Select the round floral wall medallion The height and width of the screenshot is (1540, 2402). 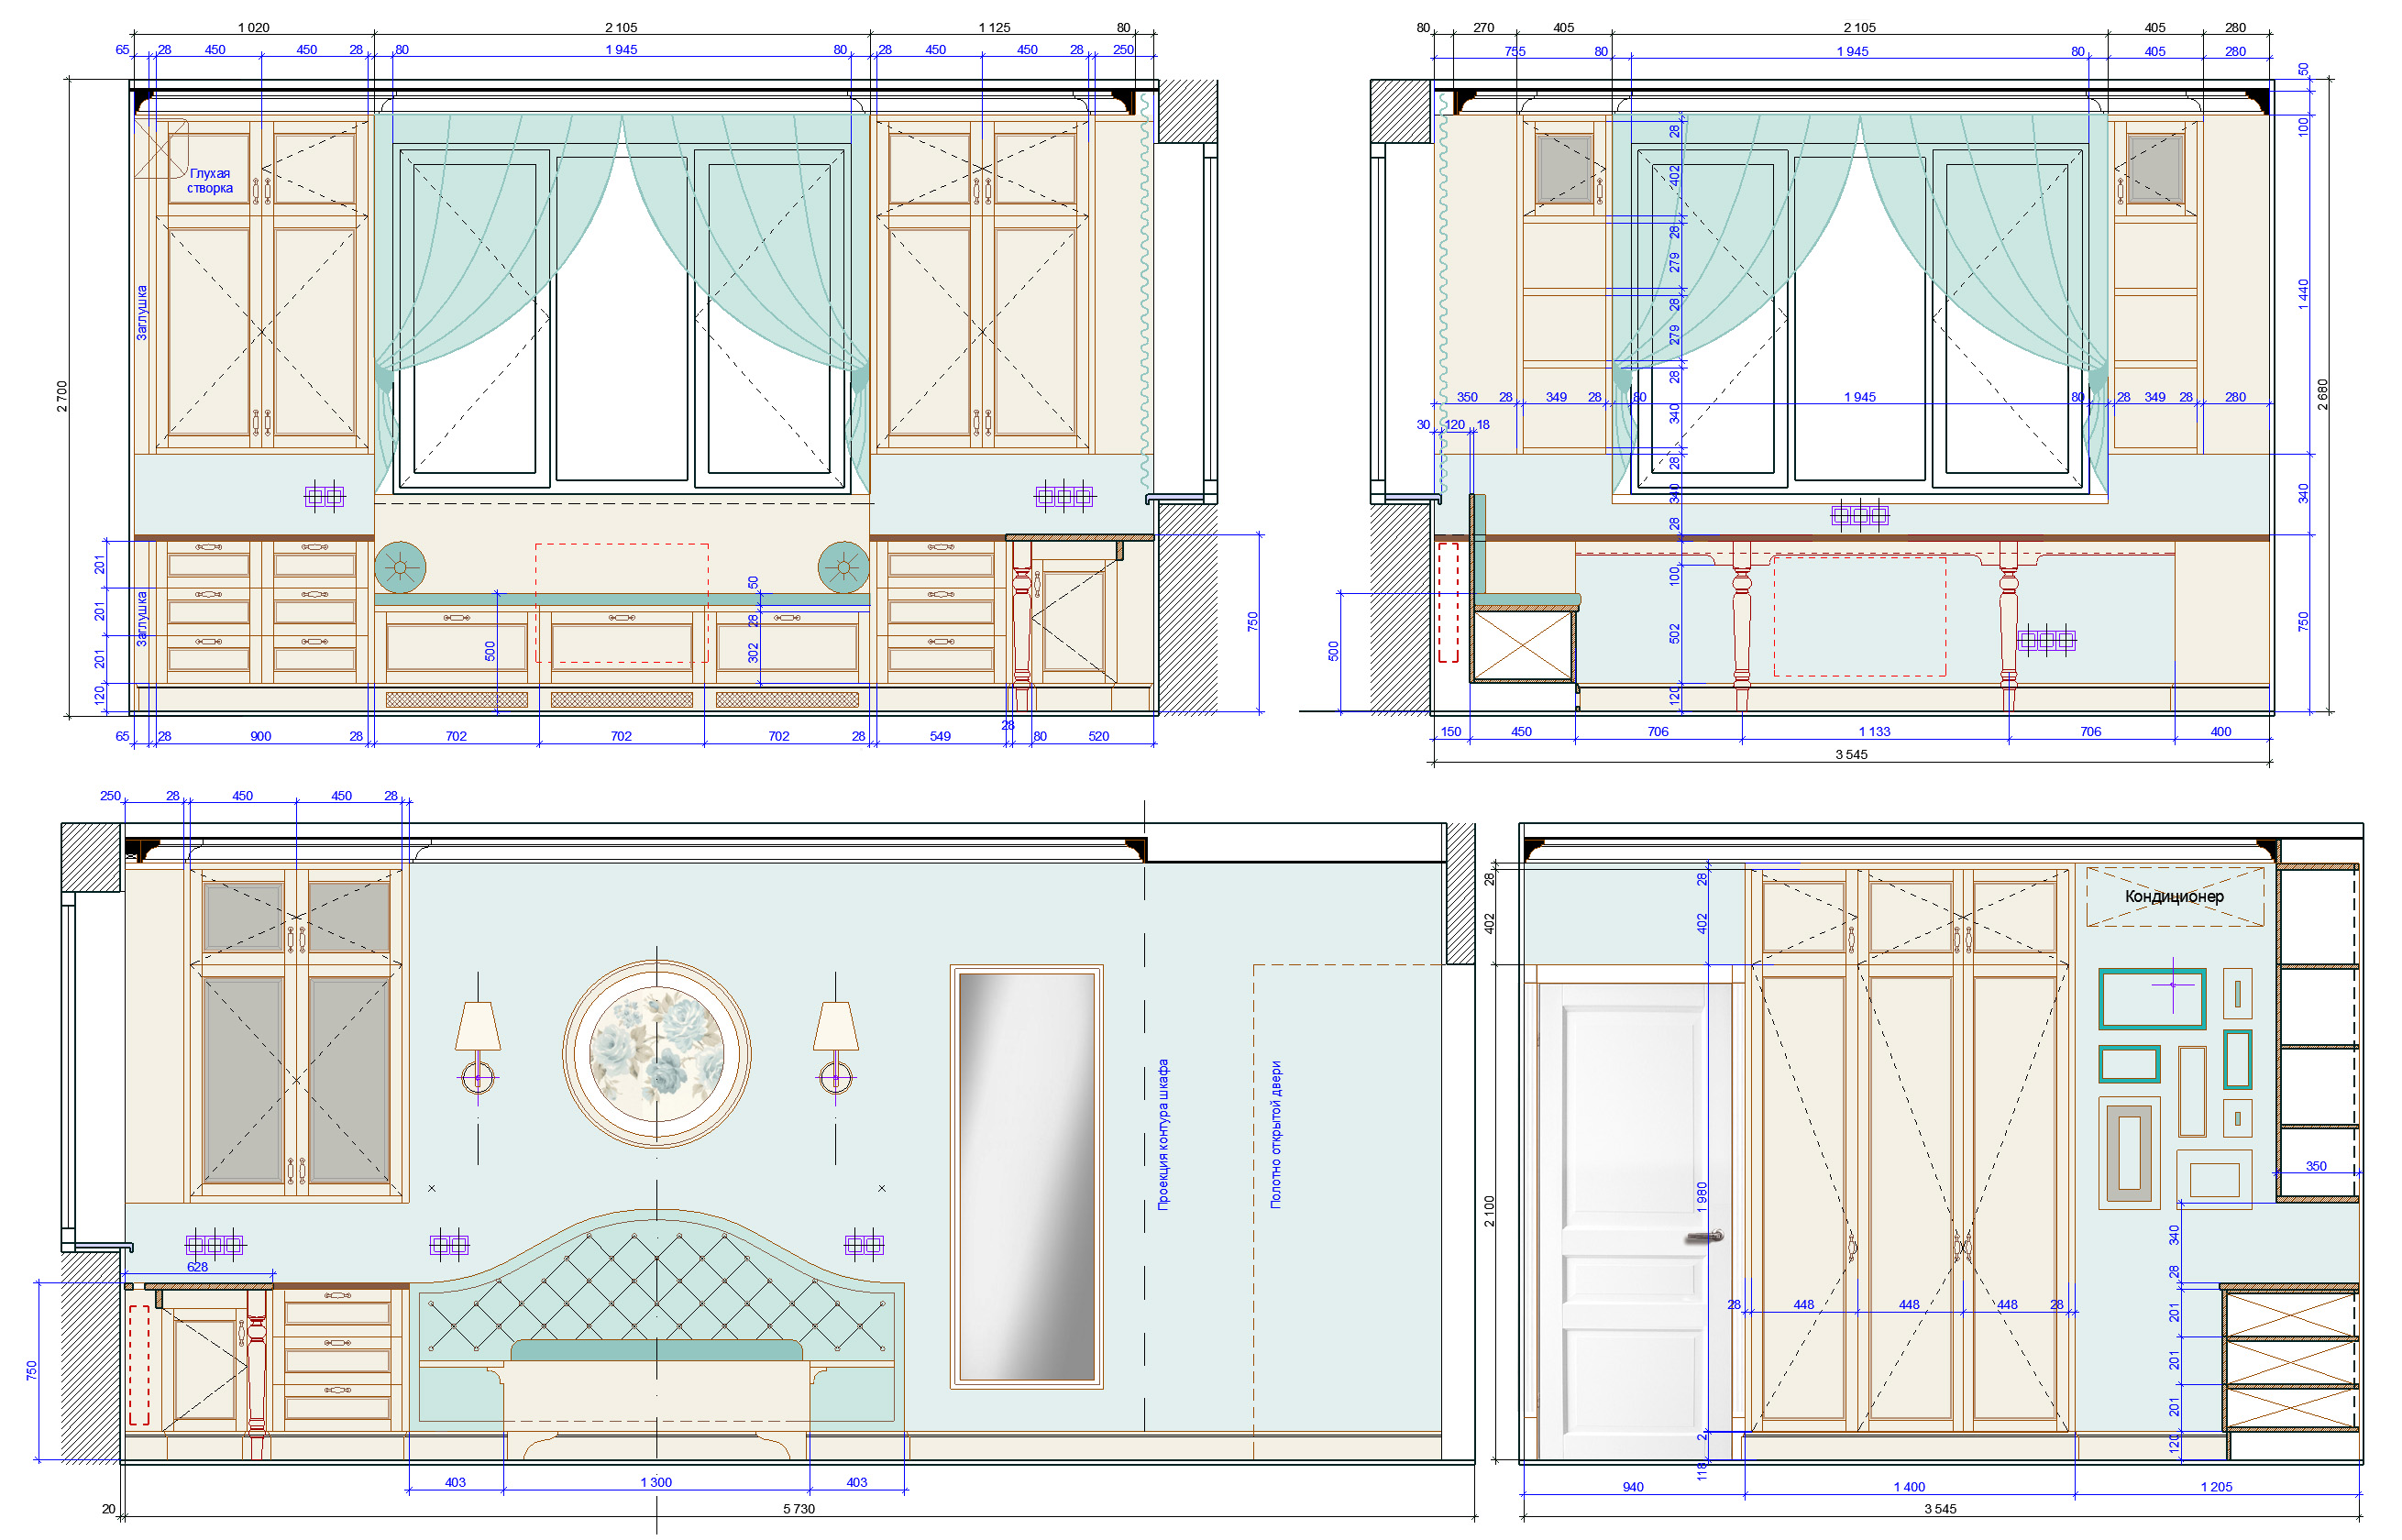(x=656, y=1053)
